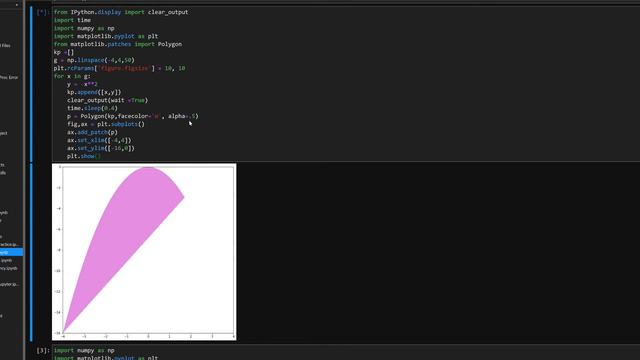This screenshot has width=640, height=360.
Task: Click 'import numpy as np' in cell [3]
Action: pos(84,350)
